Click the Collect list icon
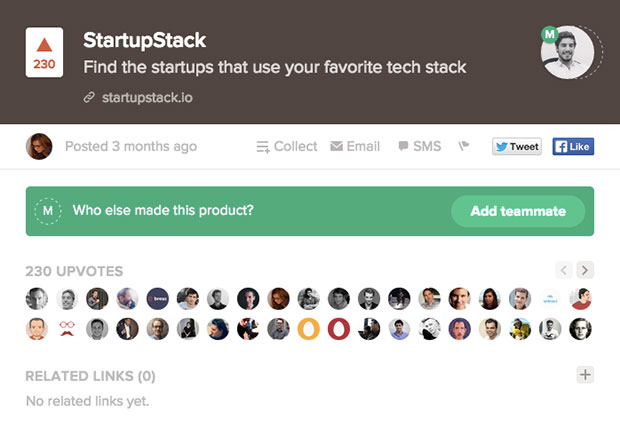Screen dimensions: 620x435 263,147
